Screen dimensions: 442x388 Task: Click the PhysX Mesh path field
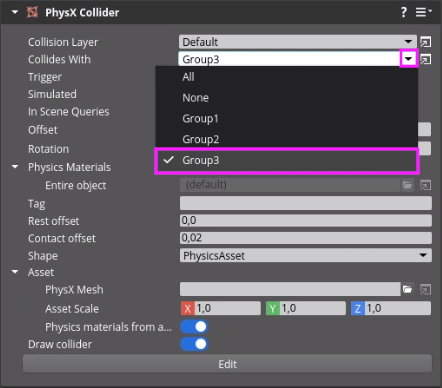(x=290, y=289)
